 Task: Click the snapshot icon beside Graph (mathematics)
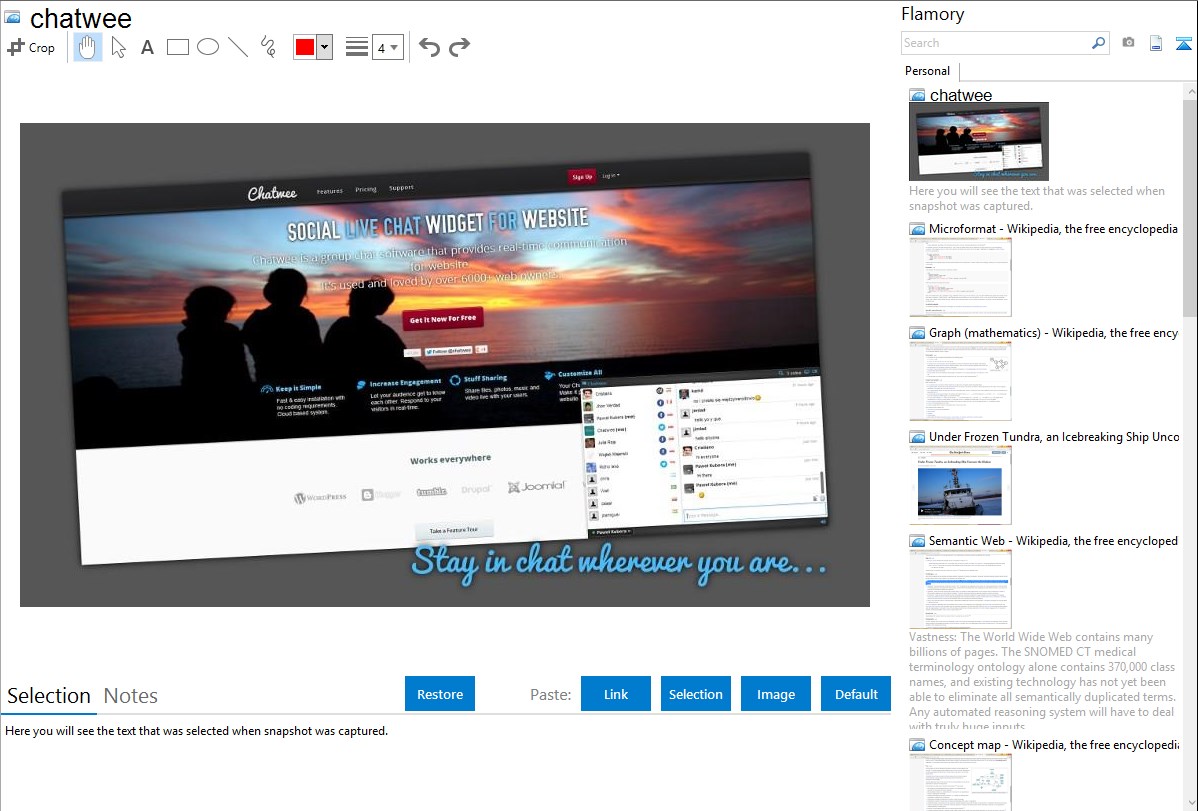pos(917,333)
